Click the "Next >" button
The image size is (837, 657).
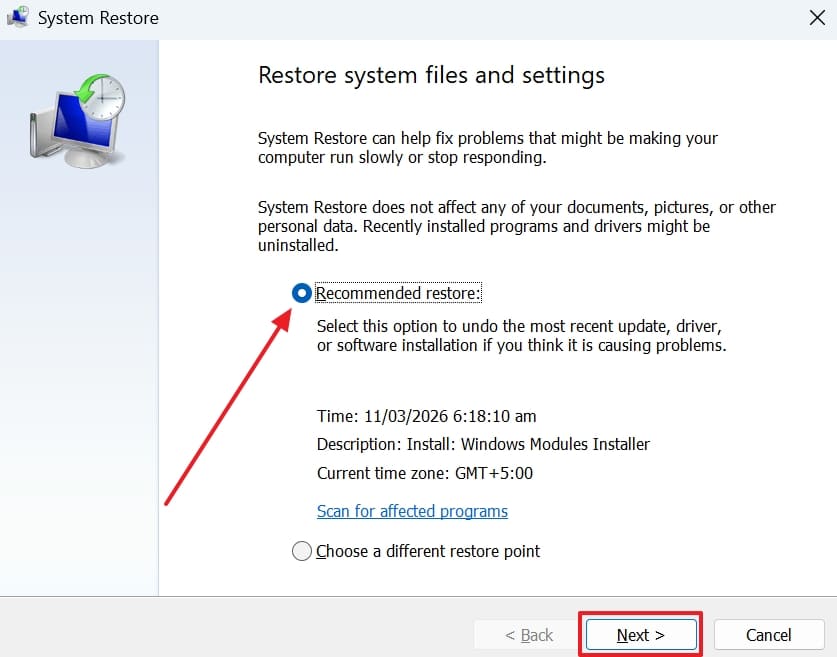click(640, 634)
